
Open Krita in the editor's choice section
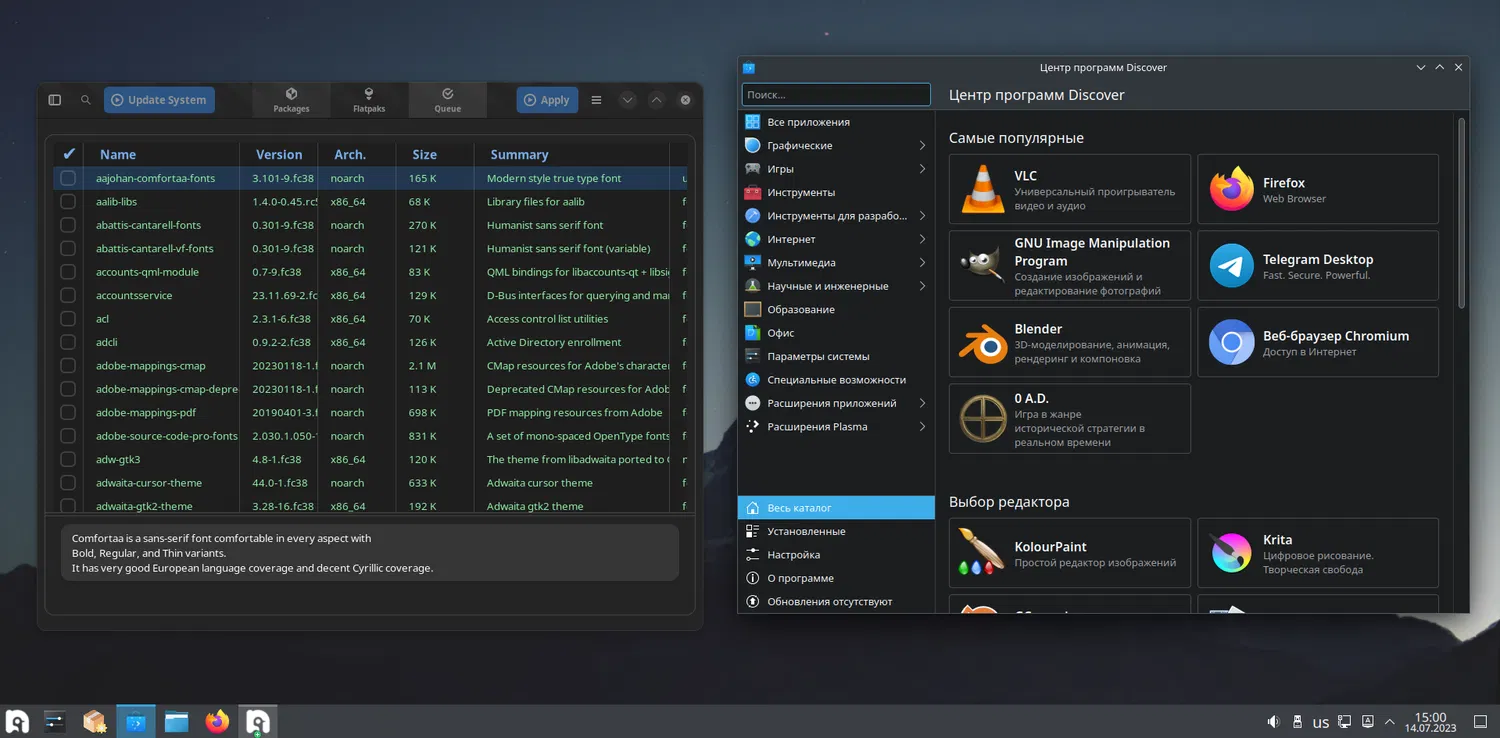(x=1317, y=553)
